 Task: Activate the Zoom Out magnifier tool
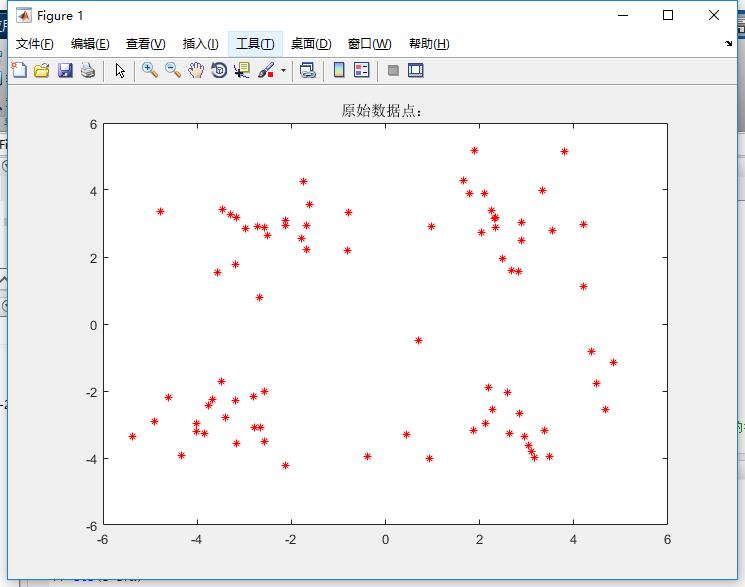click(172, 70)
